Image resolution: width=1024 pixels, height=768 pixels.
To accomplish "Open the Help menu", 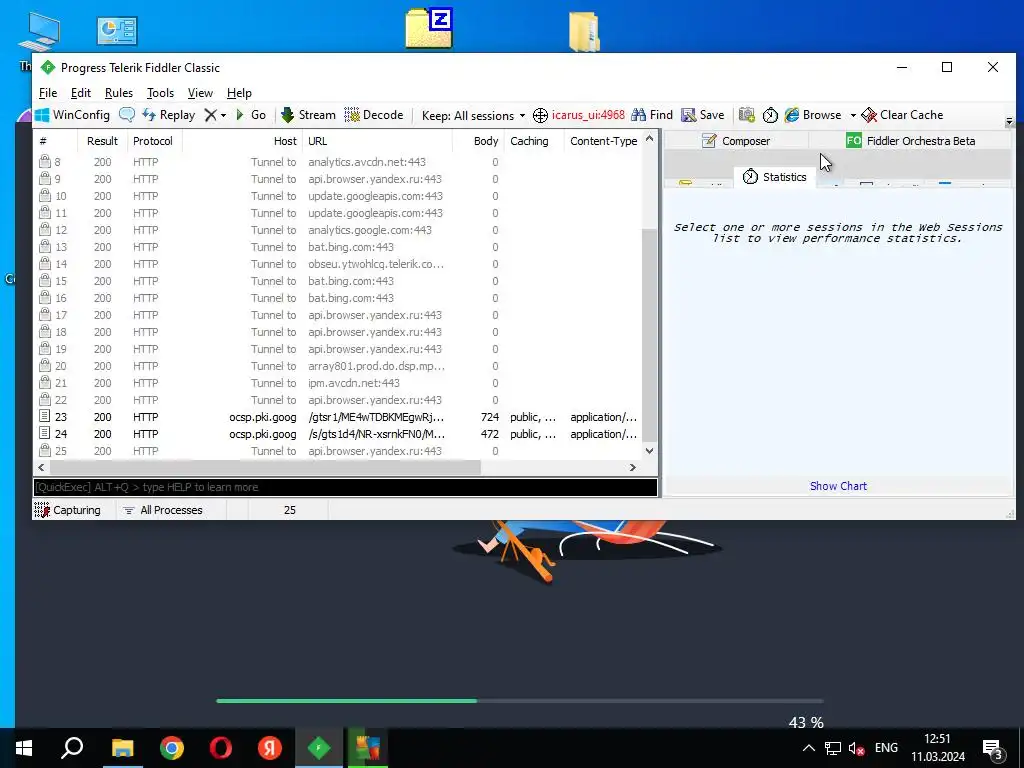I will [239, 93].
